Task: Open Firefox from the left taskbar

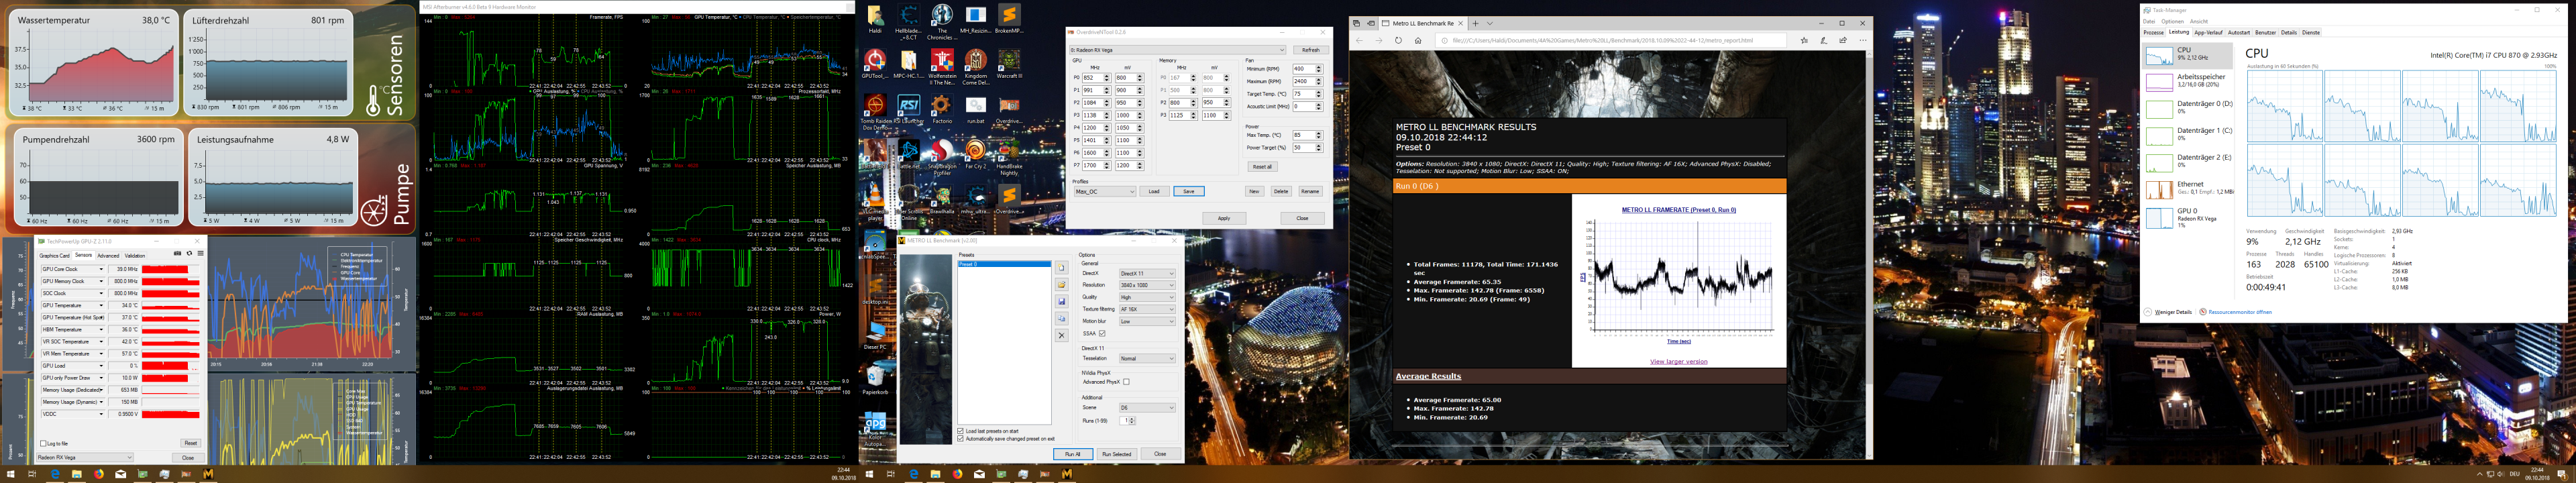Action: point(98,474)
